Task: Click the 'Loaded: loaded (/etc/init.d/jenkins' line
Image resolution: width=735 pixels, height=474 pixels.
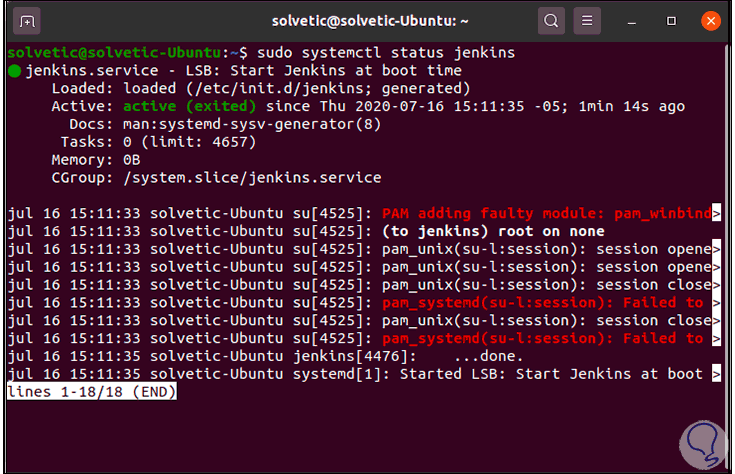Action: [x=261, y=89]
